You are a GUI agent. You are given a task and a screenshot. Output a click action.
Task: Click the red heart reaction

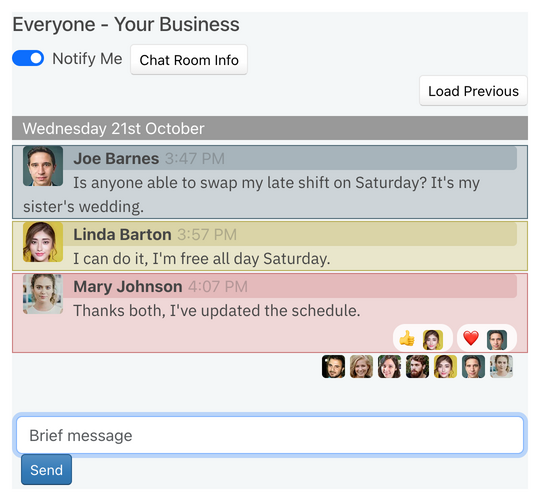click(x=471, y=338)
